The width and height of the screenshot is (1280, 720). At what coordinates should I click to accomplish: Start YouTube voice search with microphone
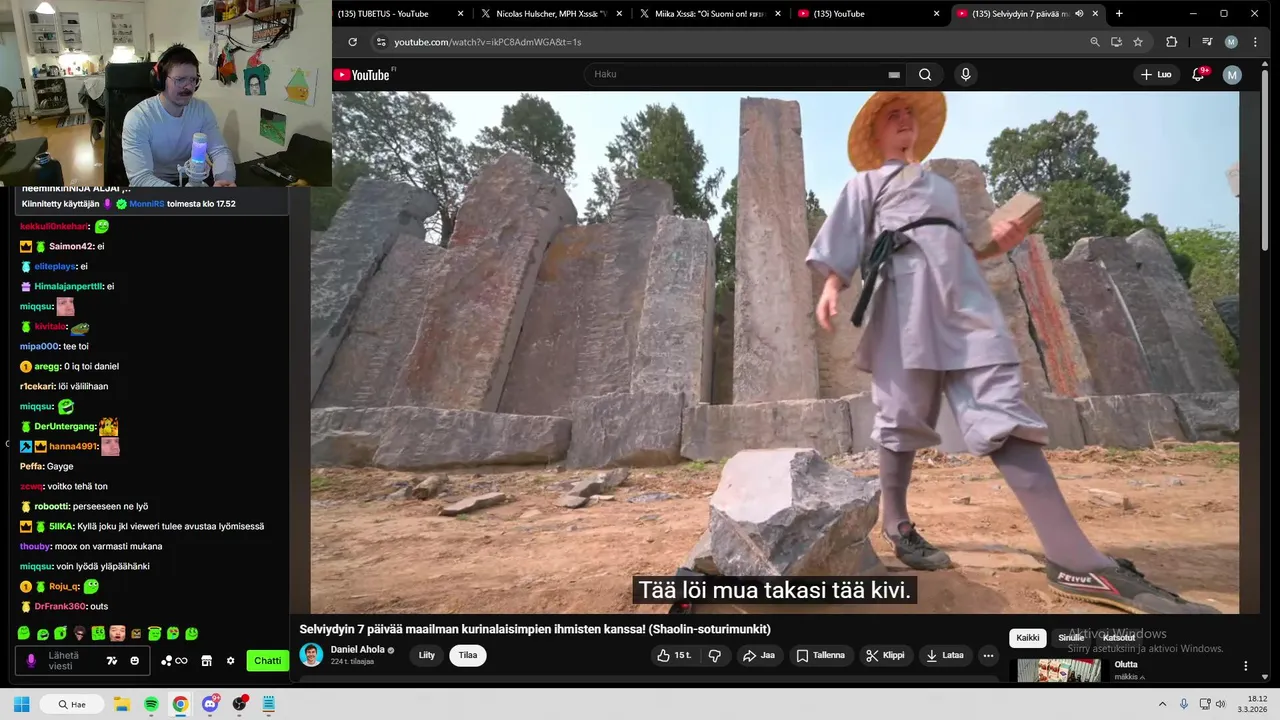[x=965, y=74]
